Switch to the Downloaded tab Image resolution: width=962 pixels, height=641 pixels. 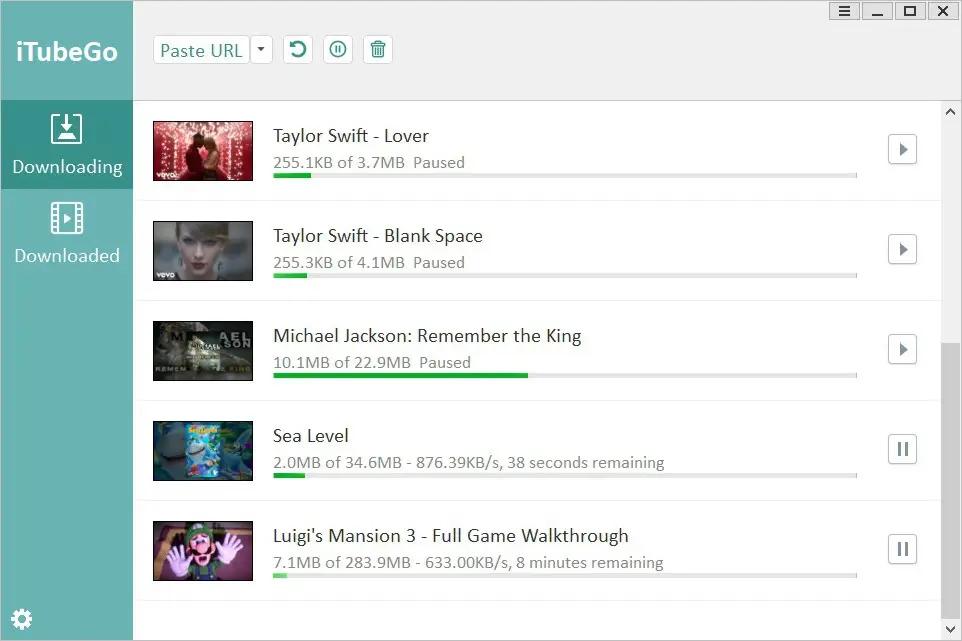click(x=67, y=234)
